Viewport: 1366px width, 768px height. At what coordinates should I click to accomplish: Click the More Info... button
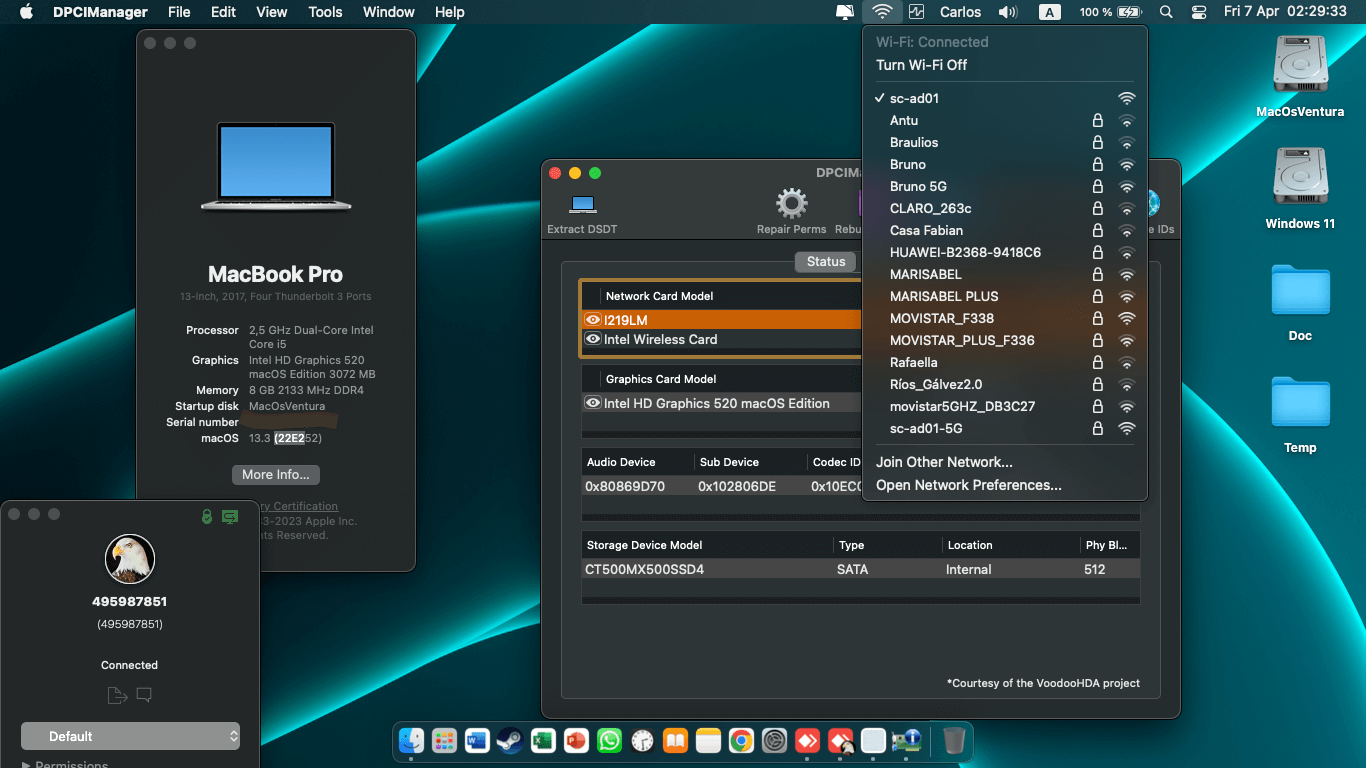coord(276,474)
